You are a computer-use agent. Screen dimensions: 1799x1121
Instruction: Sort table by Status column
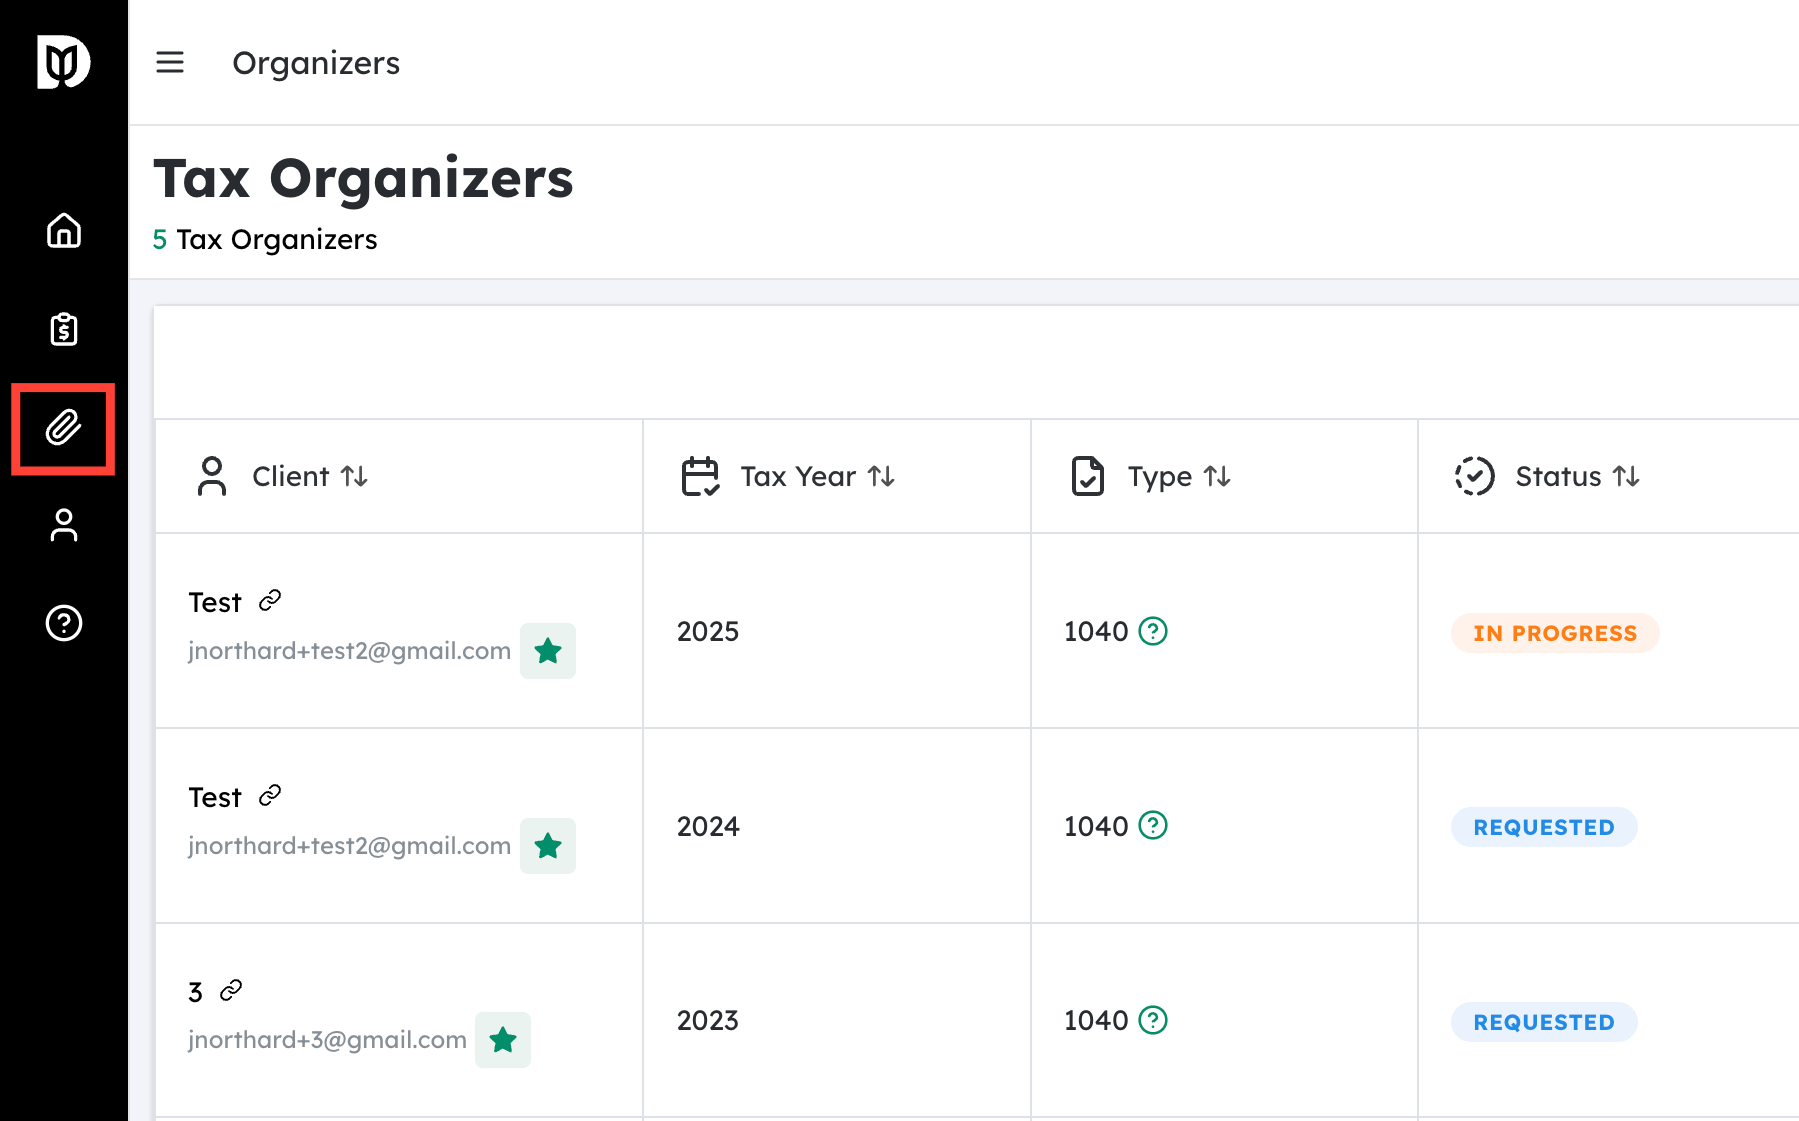pos(1626,476)
